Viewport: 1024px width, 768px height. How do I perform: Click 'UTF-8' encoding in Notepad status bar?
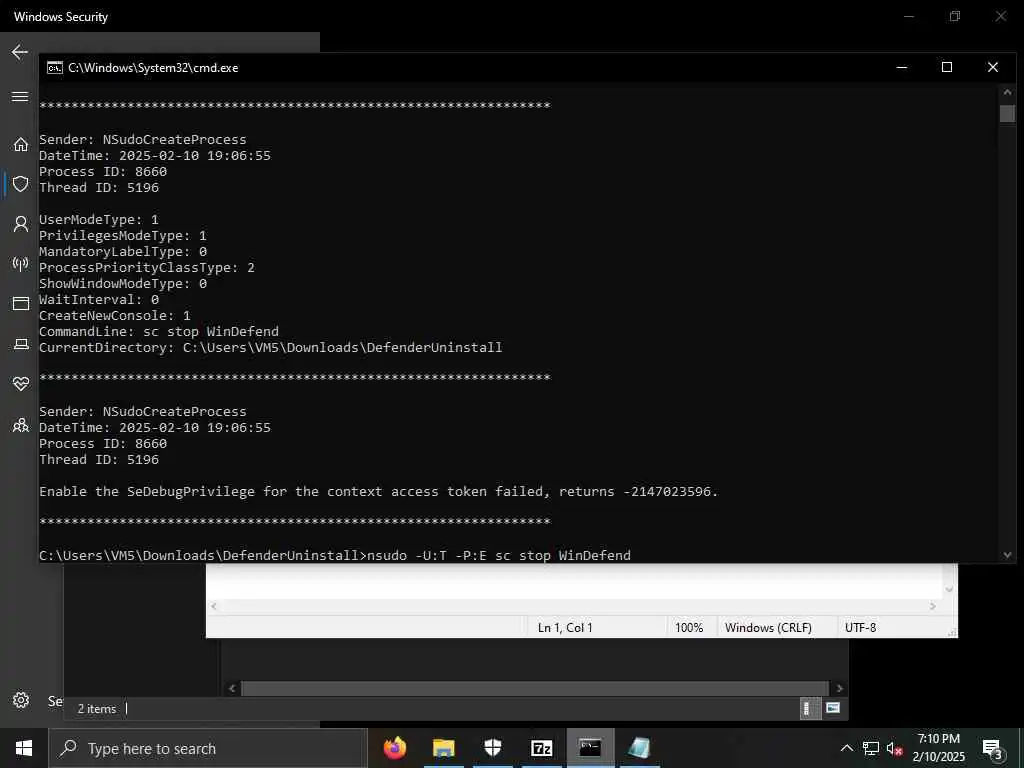click(860, 628)
